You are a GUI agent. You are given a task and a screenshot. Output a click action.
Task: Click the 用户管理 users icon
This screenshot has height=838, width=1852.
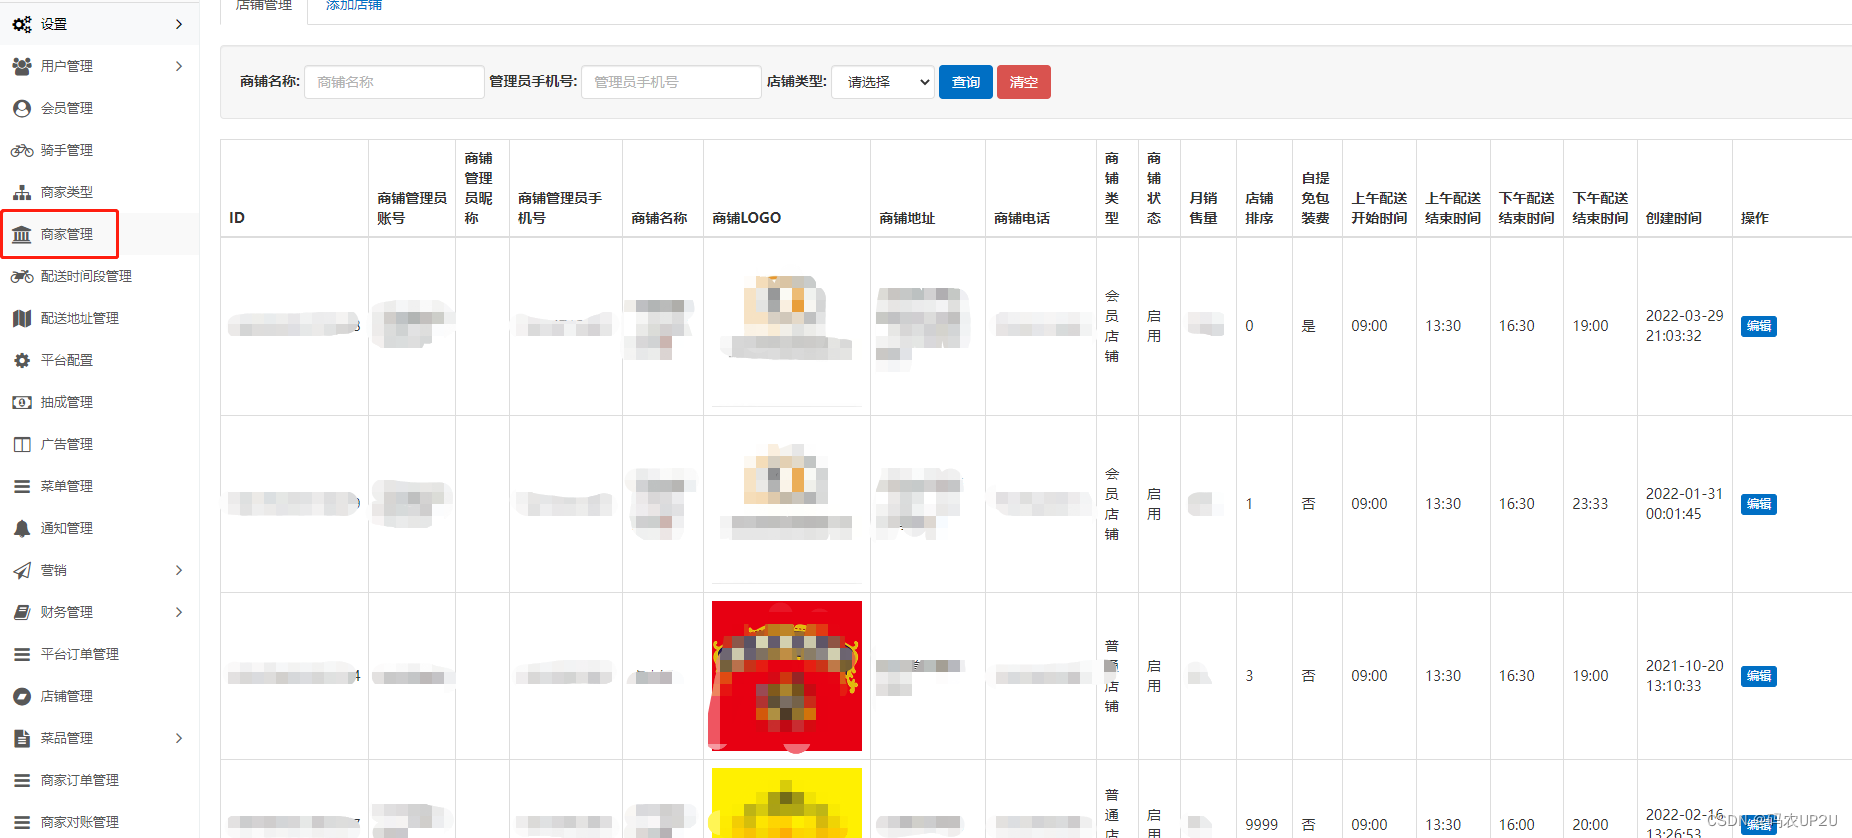pyautogui.click(x=22, y=66)
